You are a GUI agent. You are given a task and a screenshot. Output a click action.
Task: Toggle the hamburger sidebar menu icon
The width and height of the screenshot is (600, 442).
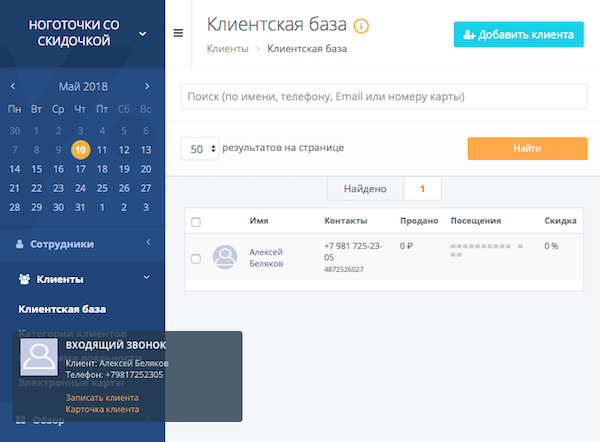pos(178,33)
